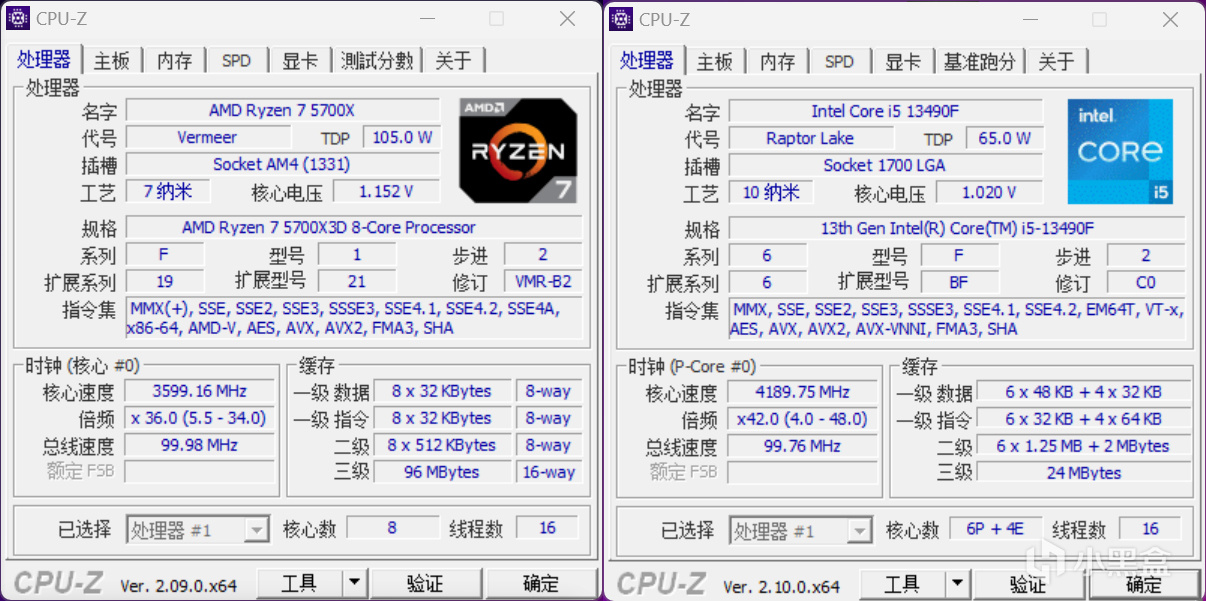The height and width of the screenshot is (601, 1206).
Task: Open the 显卡 tab in the right window
Action: pyautogui.click(x=902, y=61)
